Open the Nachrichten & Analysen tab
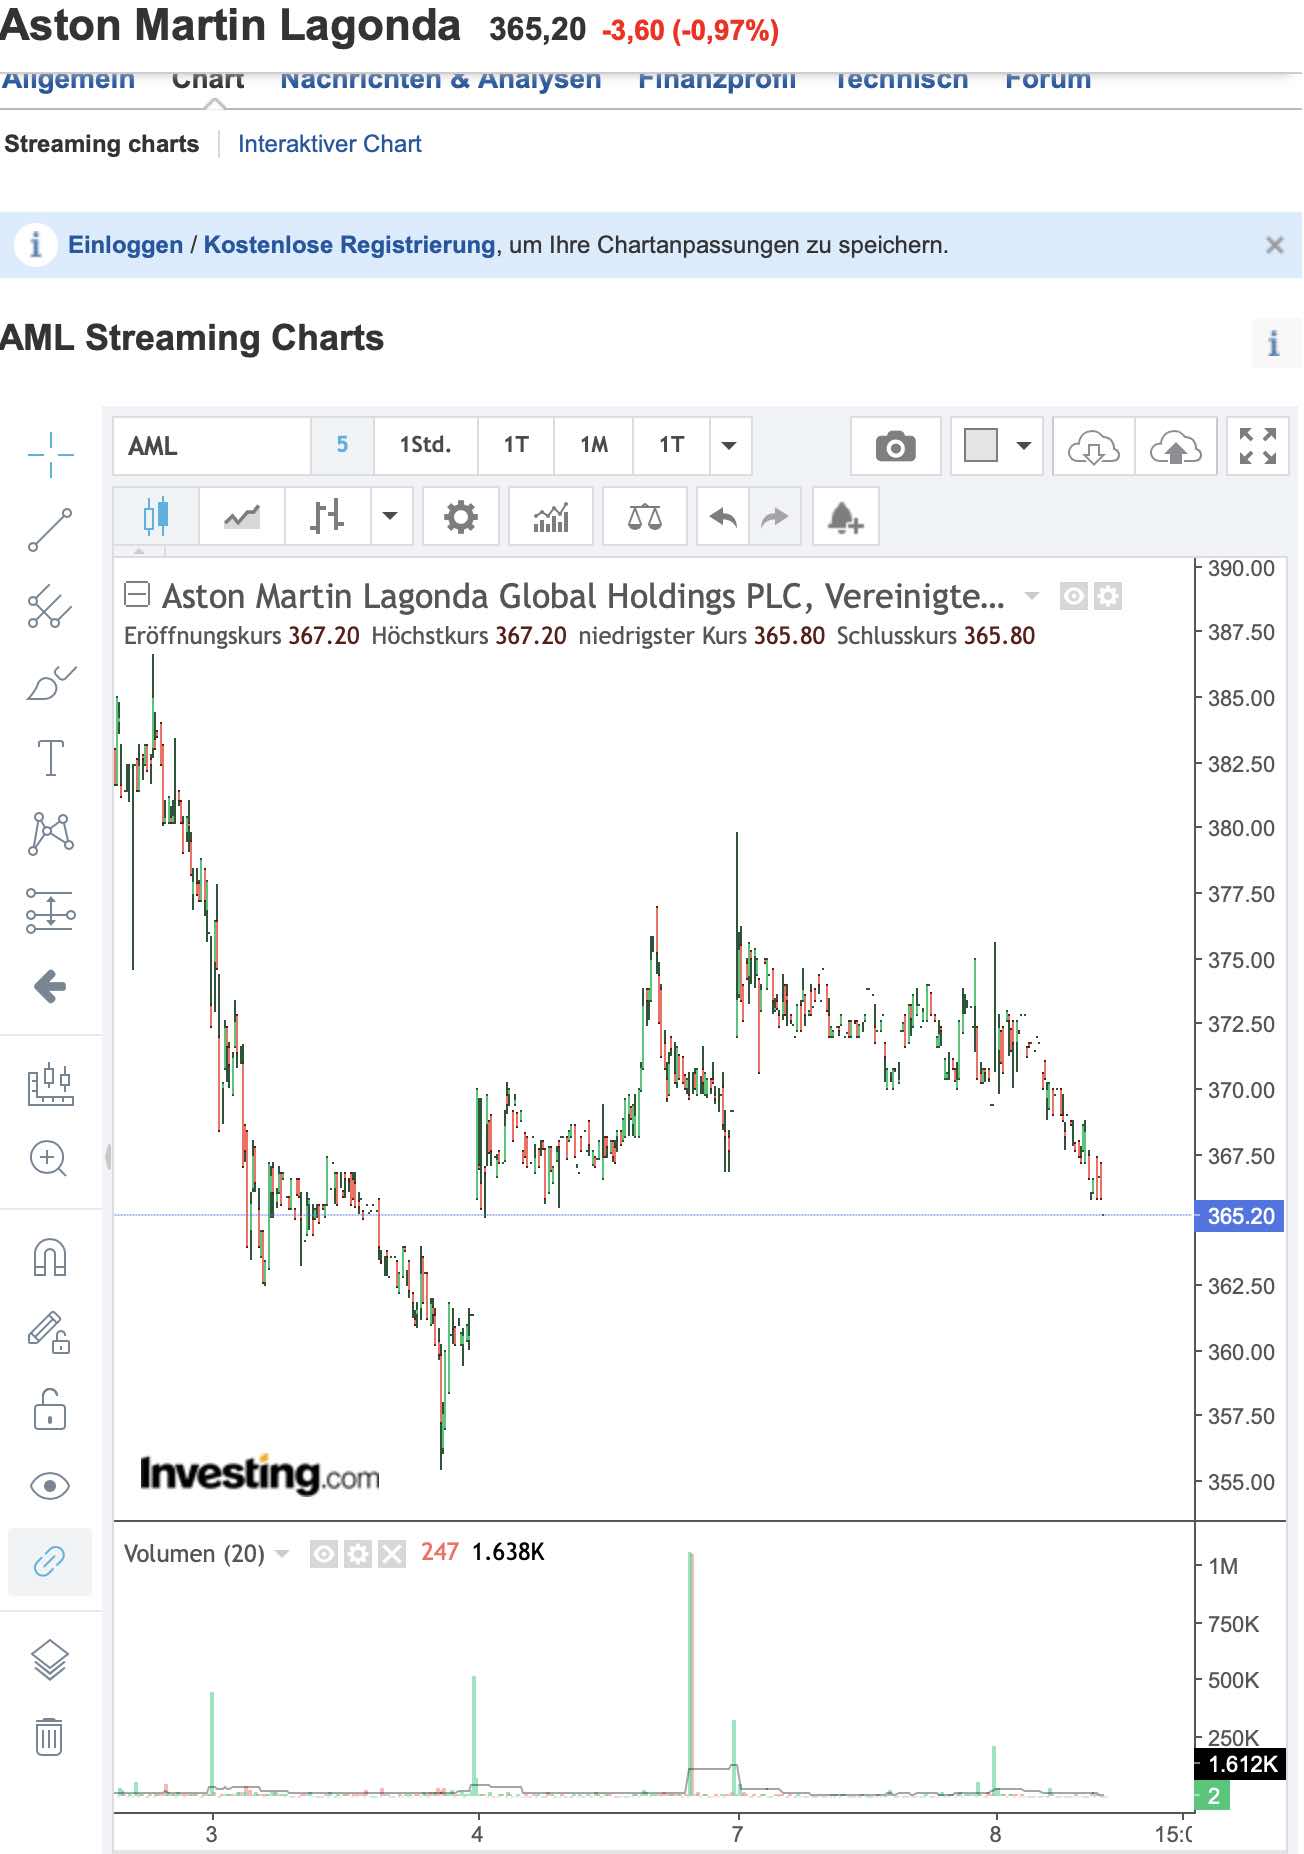Screen dimensions: 1304x1854 click(x=441, y=80)
